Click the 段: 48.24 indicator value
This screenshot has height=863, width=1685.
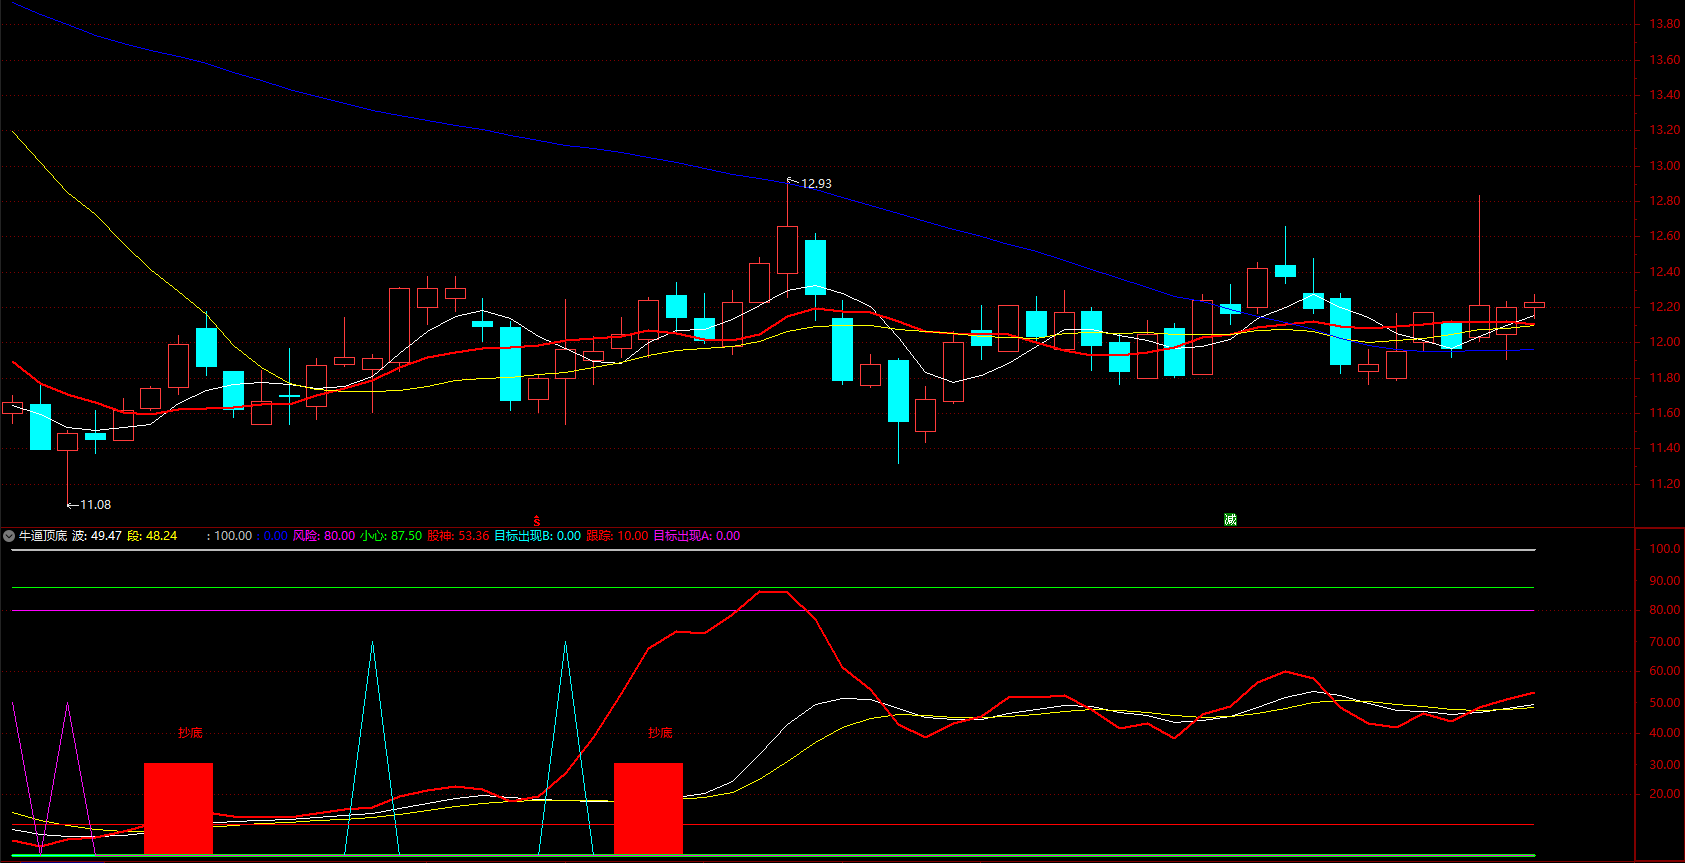pos(152,536)
